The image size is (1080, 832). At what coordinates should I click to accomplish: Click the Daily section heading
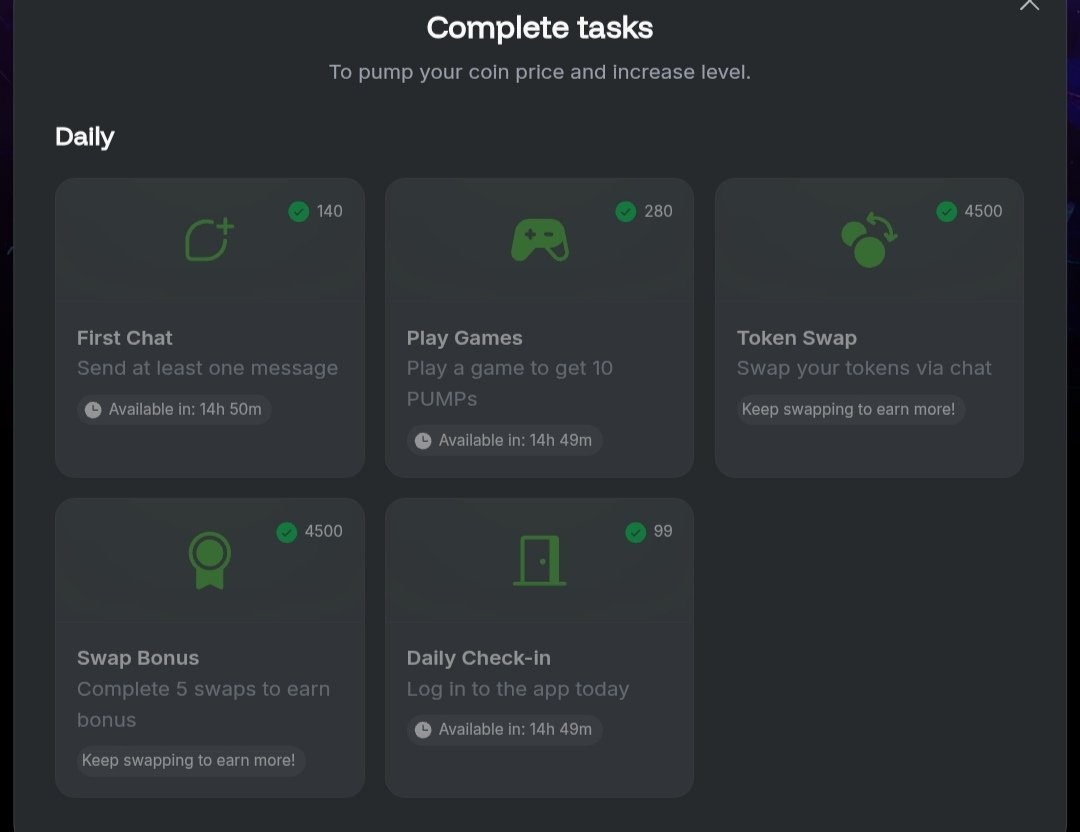click(85, 137)
